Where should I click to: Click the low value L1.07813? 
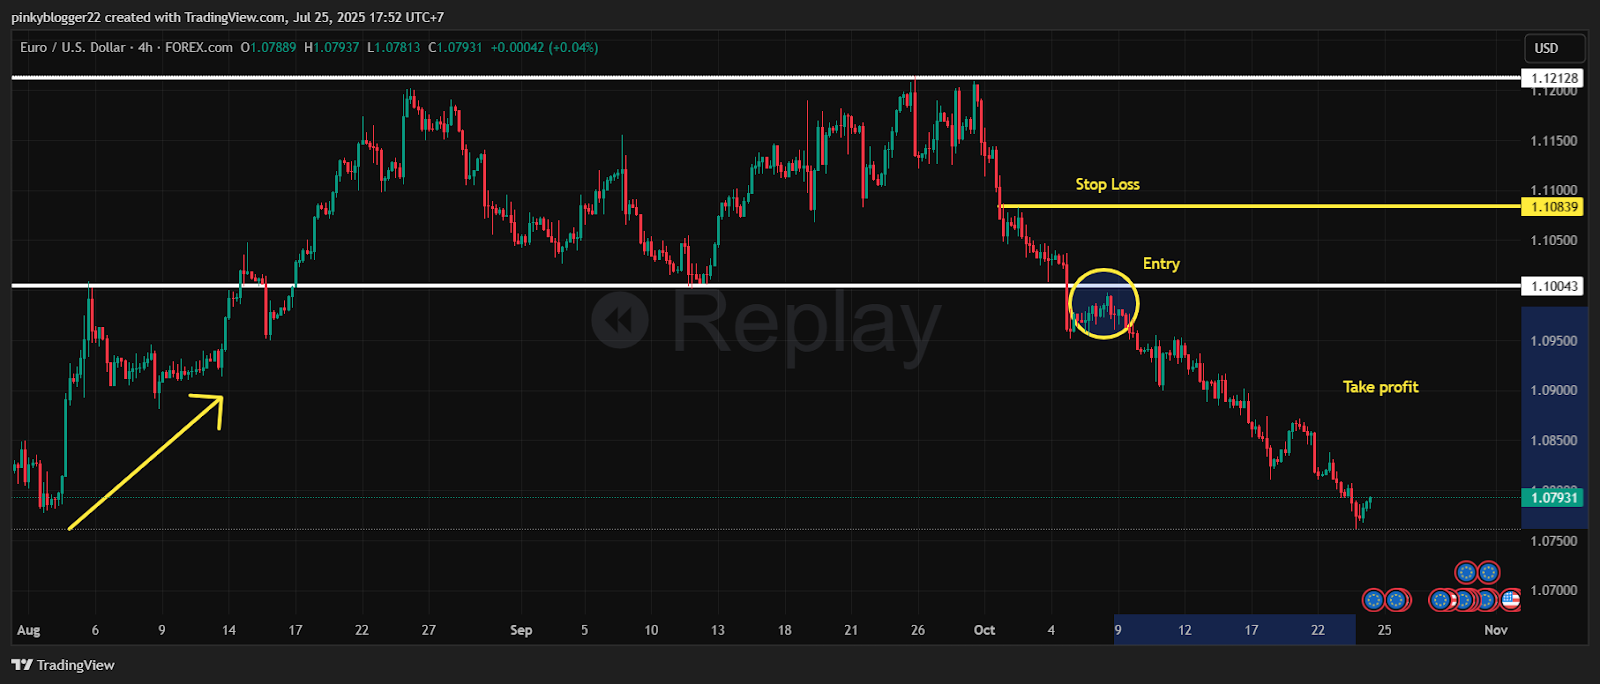[x=394, y=47]
